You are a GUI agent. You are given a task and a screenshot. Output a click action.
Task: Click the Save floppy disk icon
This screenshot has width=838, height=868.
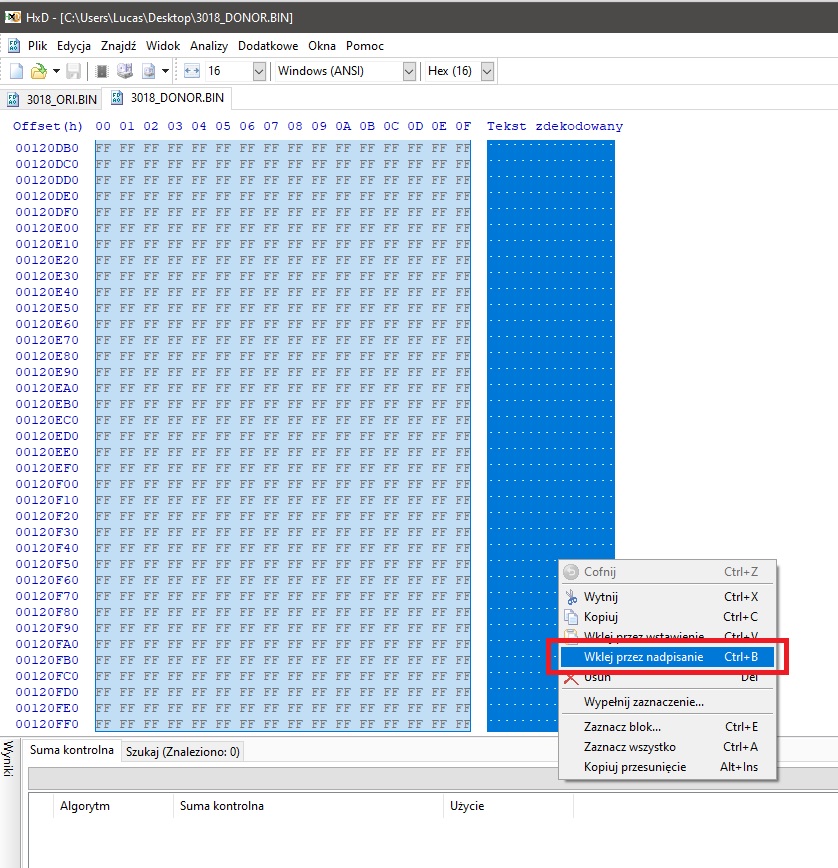74,71
